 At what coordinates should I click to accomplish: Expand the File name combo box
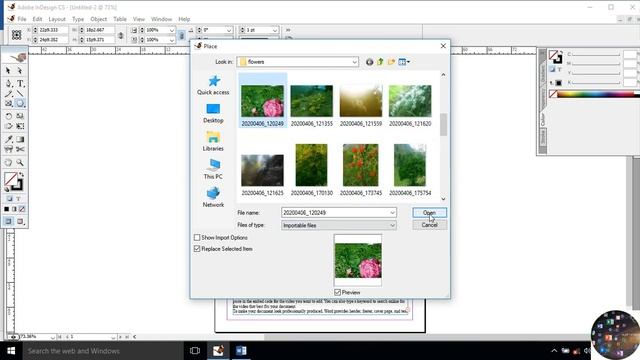[392, 213]
